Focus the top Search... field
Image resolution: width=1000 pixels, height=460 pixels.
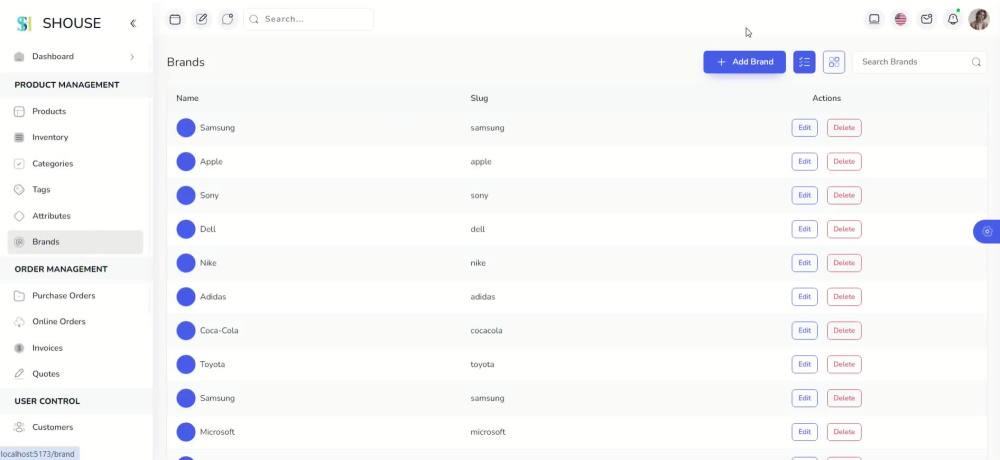tap(308, 19)
